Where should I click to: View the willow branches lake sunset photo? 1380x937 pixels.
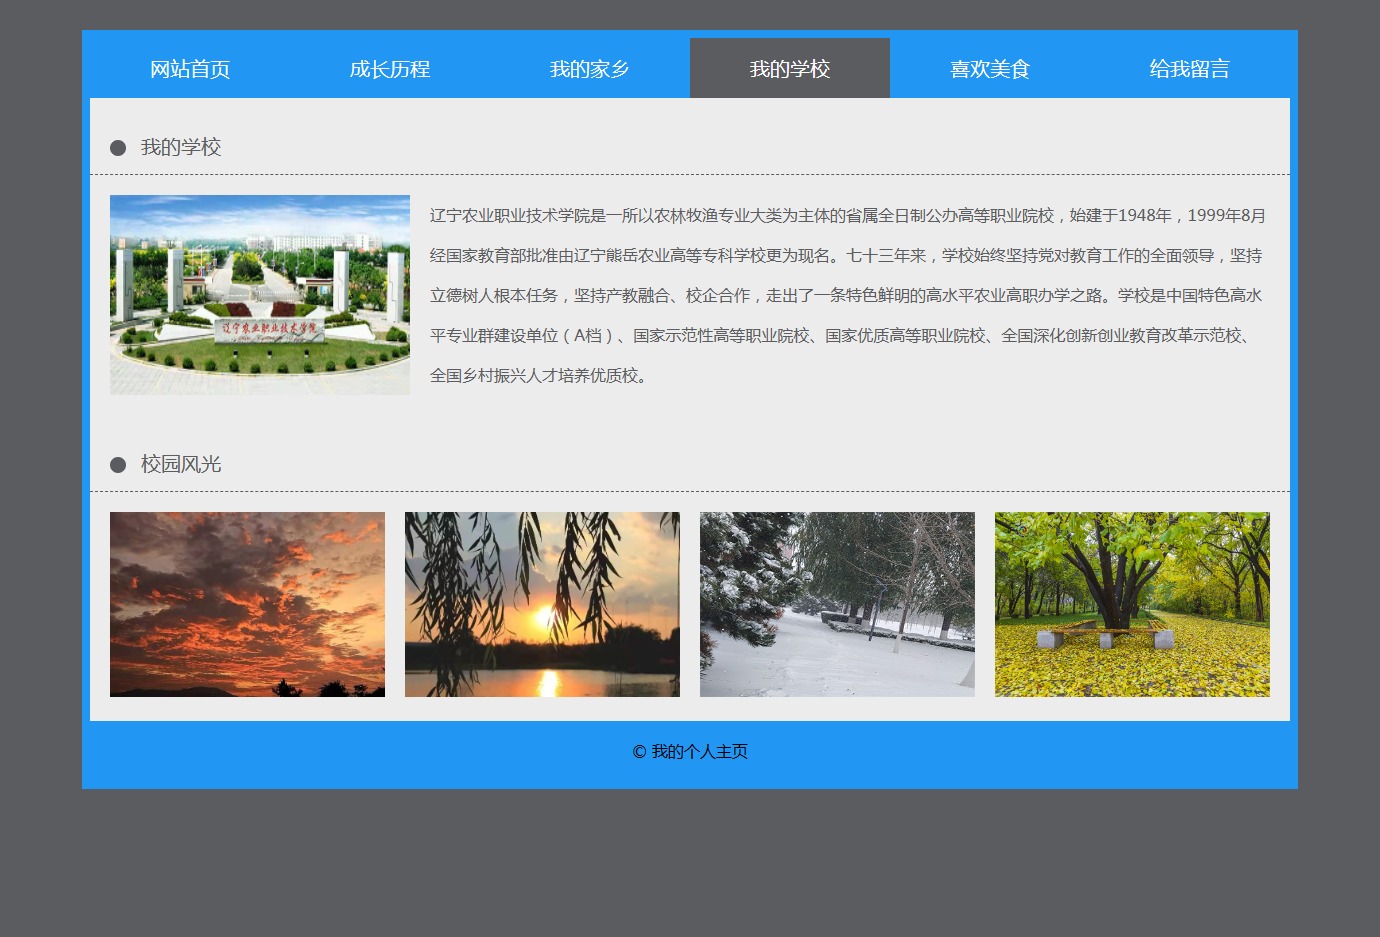coord(542,604)
